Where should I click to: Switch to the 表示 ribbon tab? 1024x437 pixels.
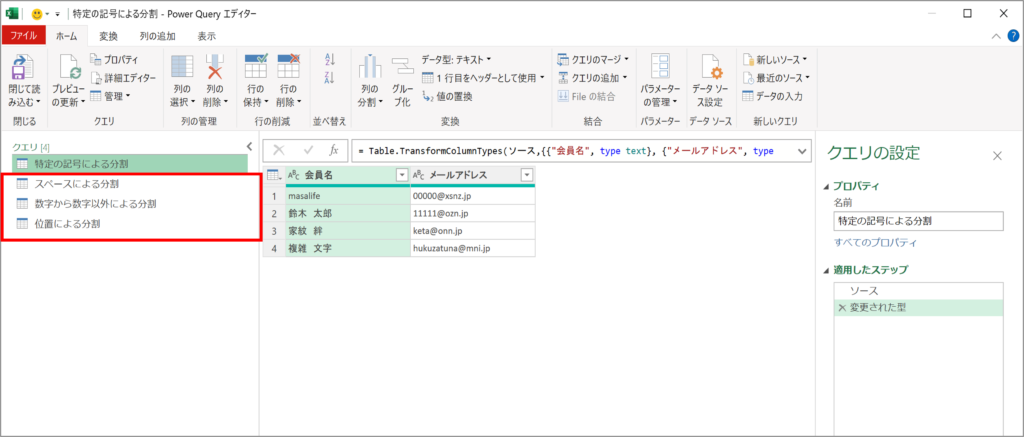207,36
